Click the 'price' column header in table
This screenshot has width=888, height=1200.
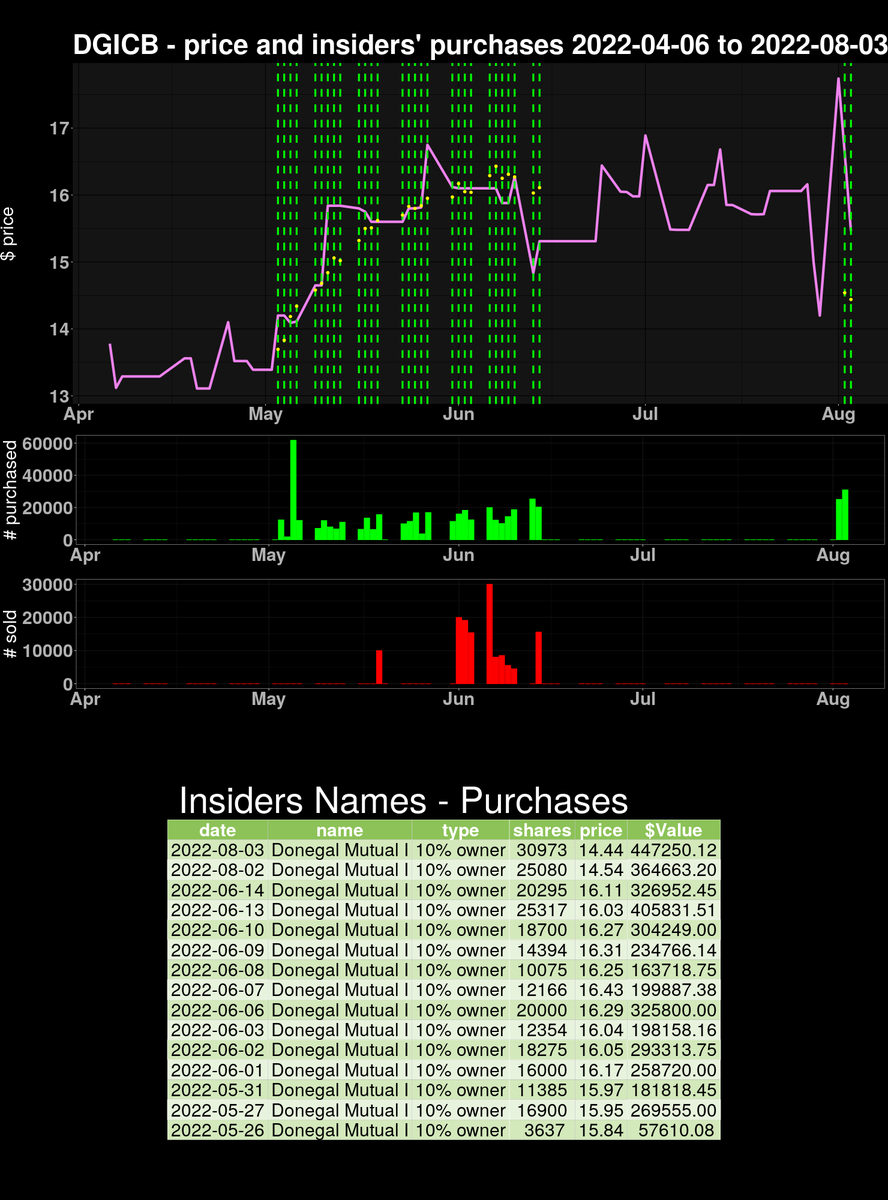click(601, 830)
